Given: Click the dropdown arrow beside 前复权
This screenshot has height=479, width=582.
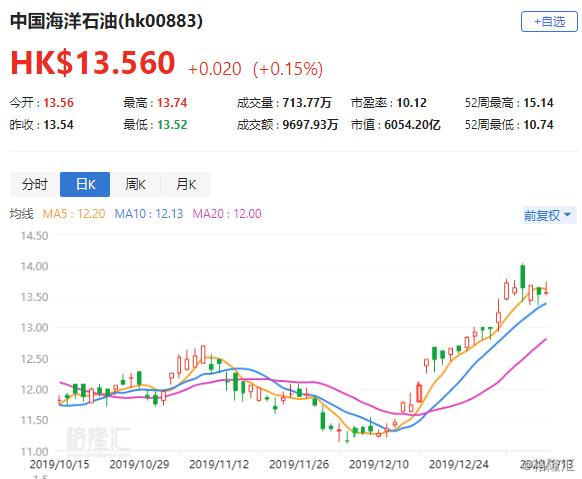Looking at the screenshot, I should 567,214.
